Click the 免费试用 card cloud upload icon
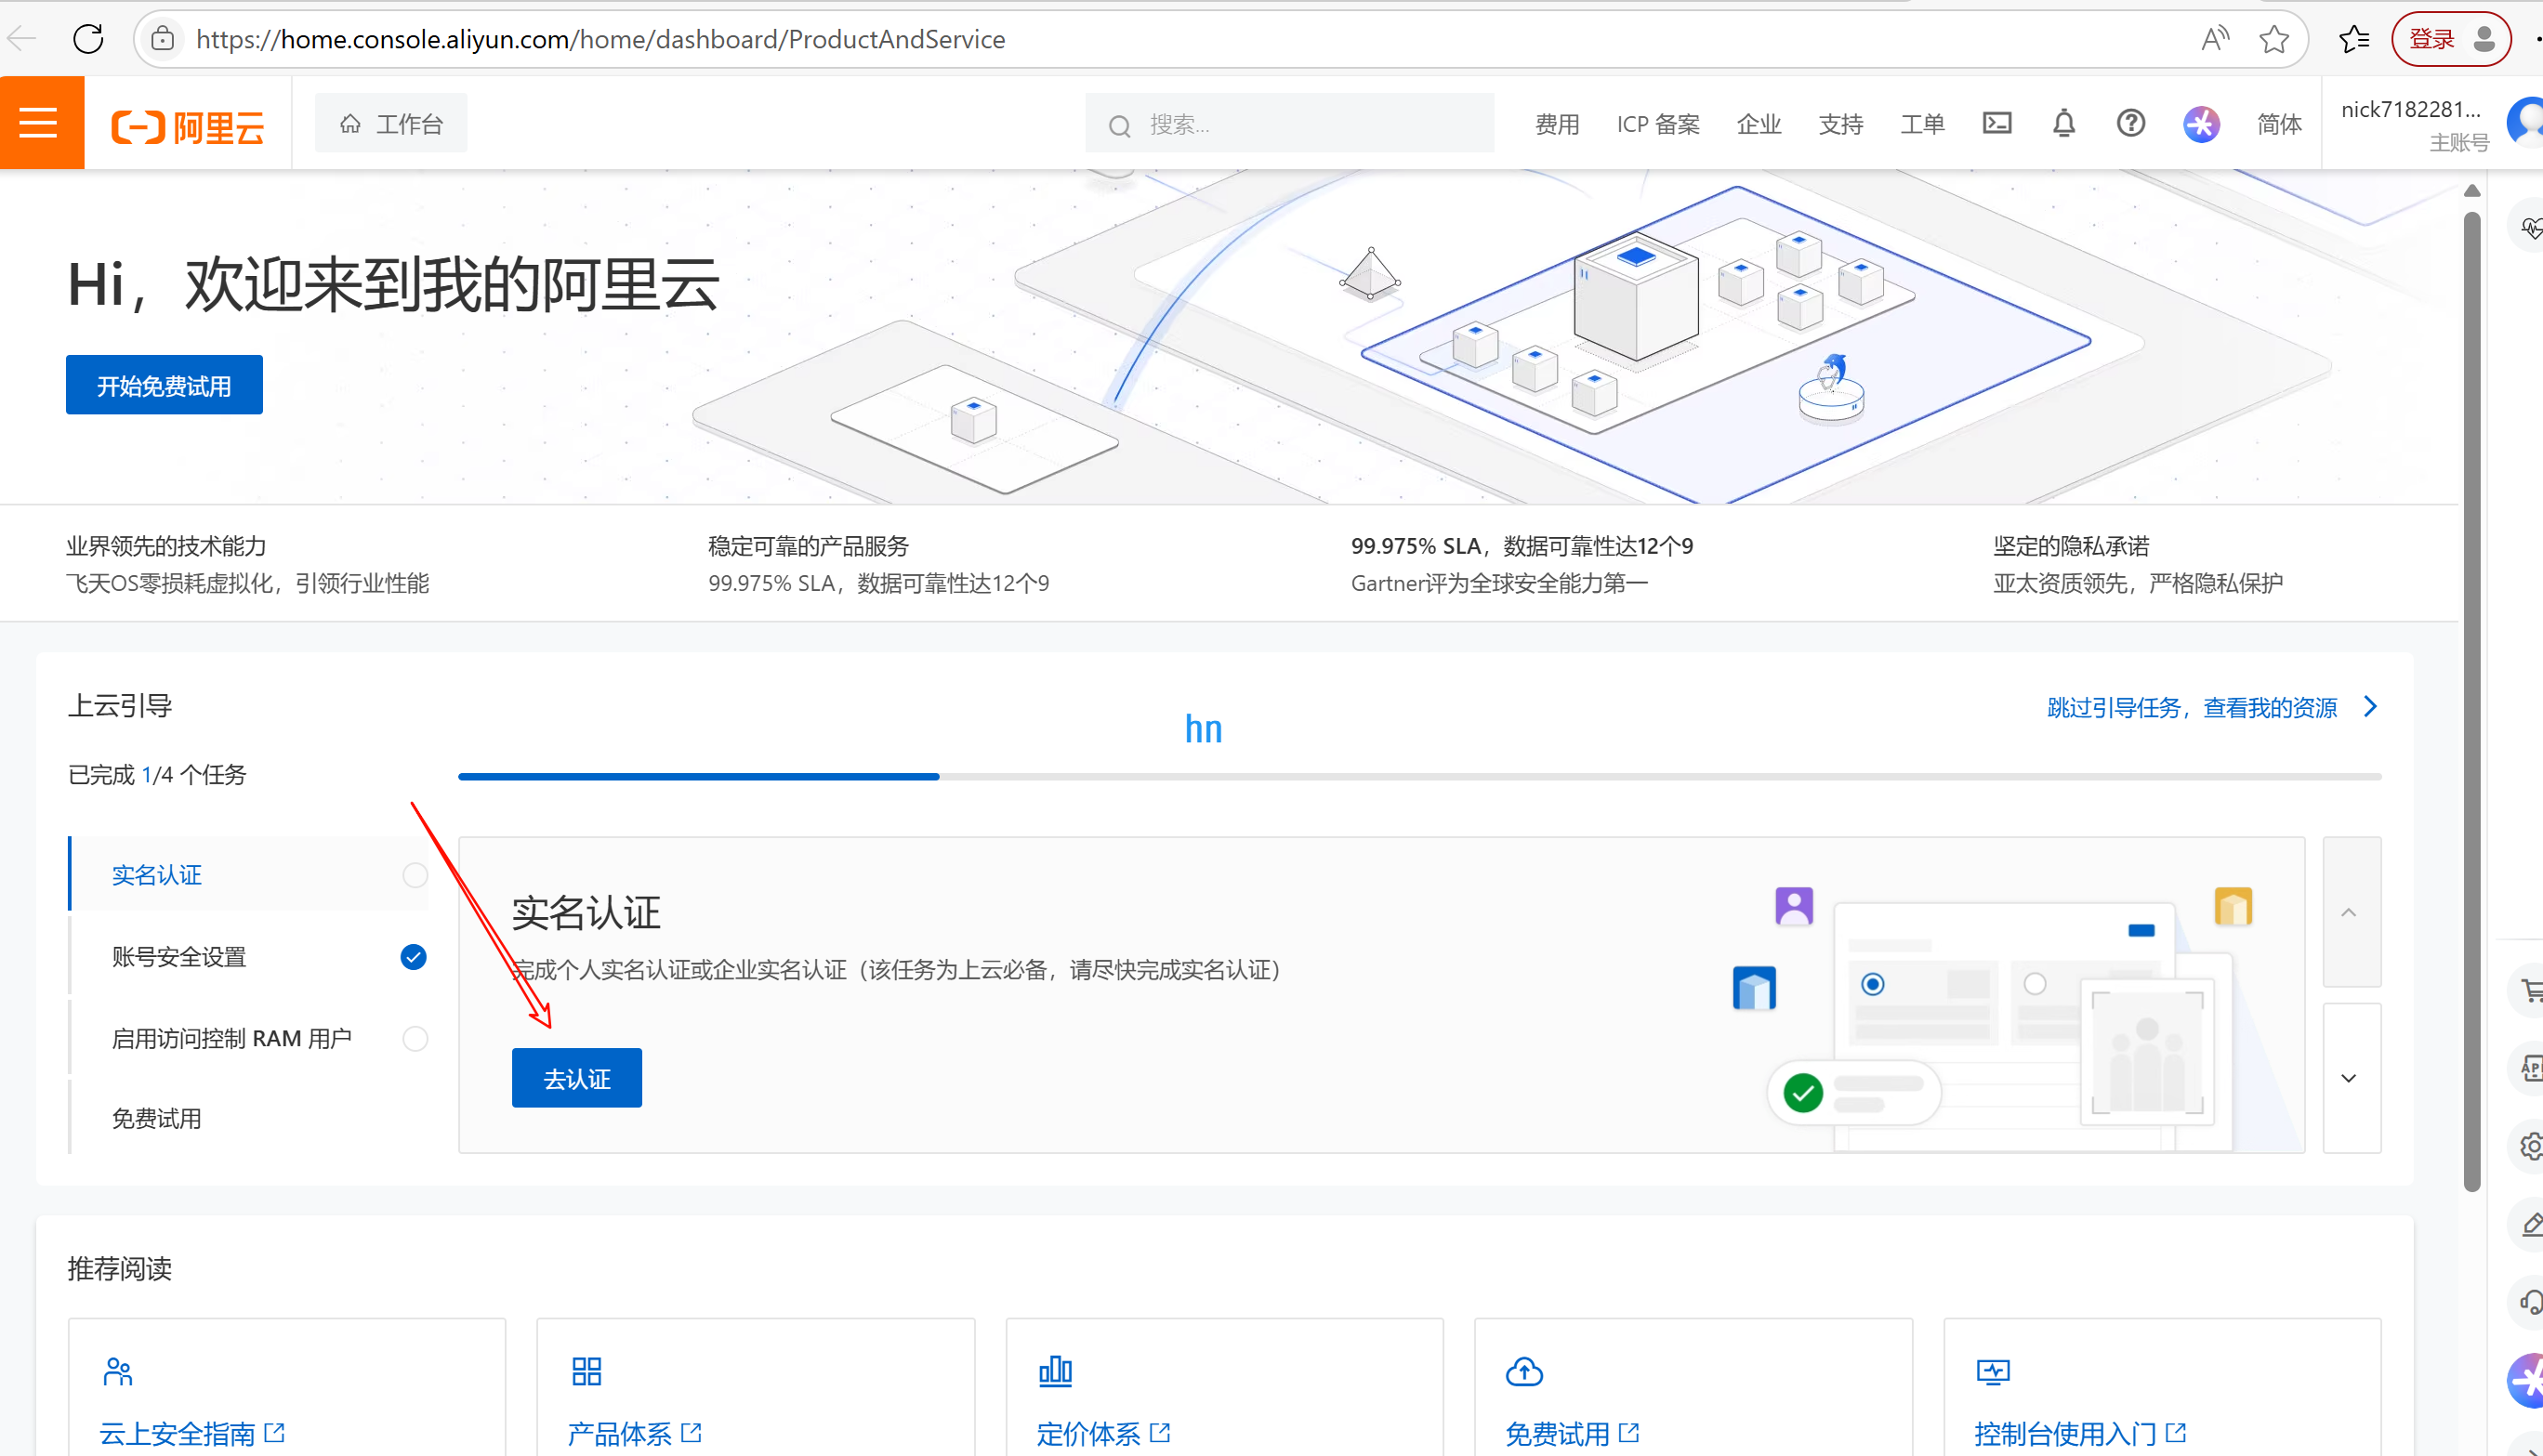 point(1524,1371)
